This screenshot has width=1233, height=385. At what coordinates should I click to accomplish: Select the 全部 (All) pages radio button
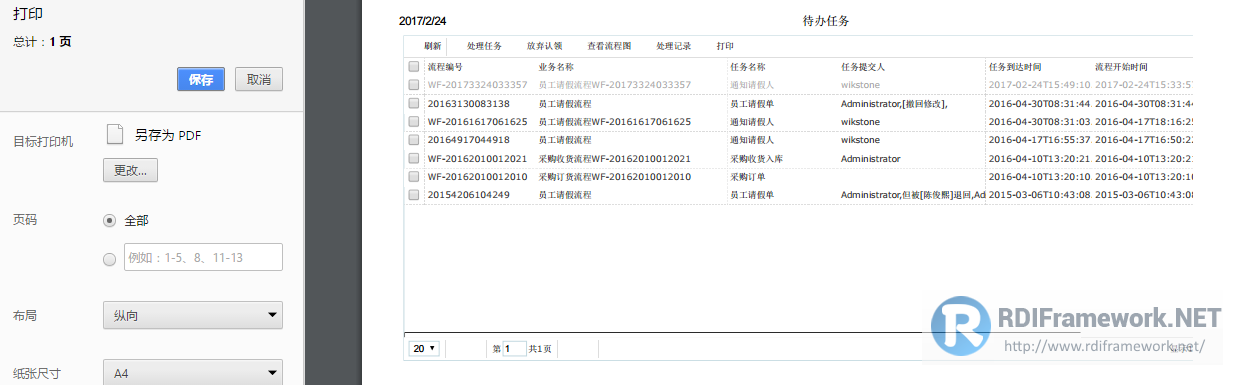[x=110, y=221]
